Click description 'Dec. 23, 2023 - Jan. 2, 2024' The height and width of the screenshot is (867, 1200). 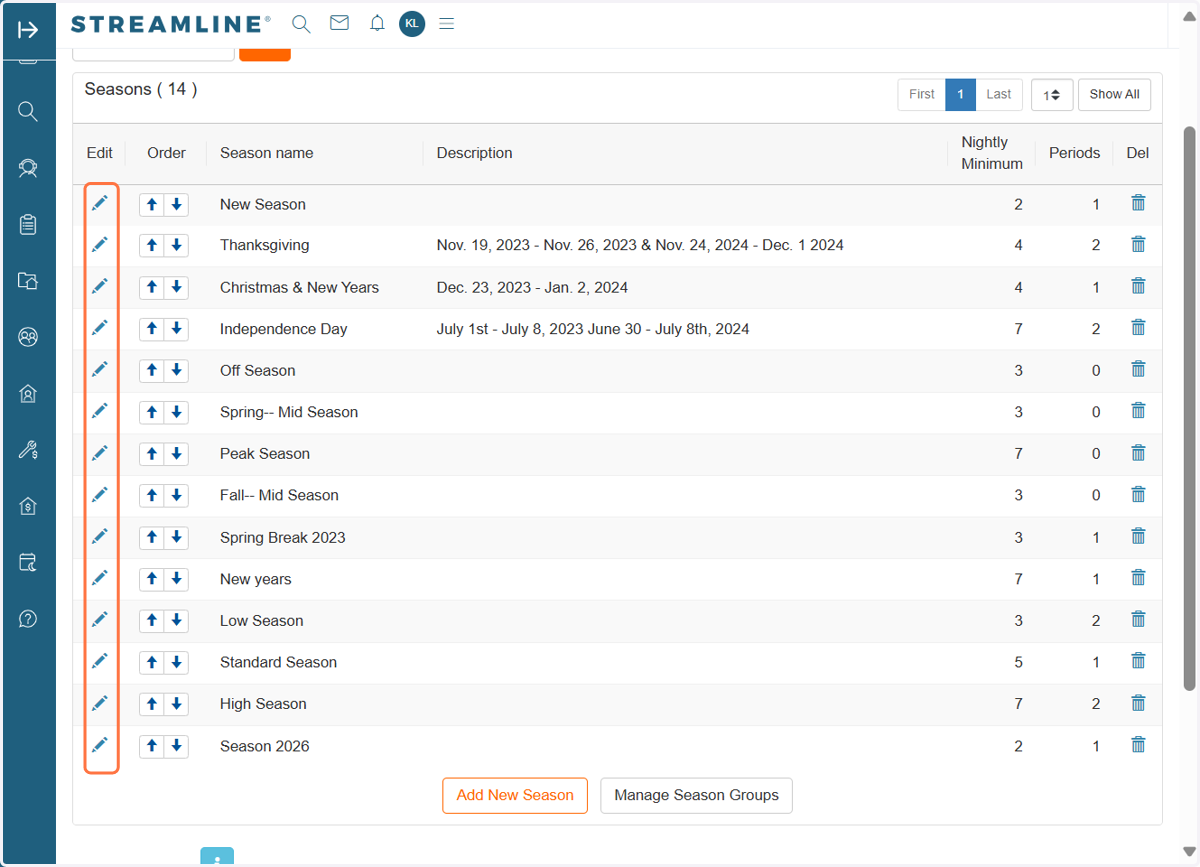[x=532, y=287]
